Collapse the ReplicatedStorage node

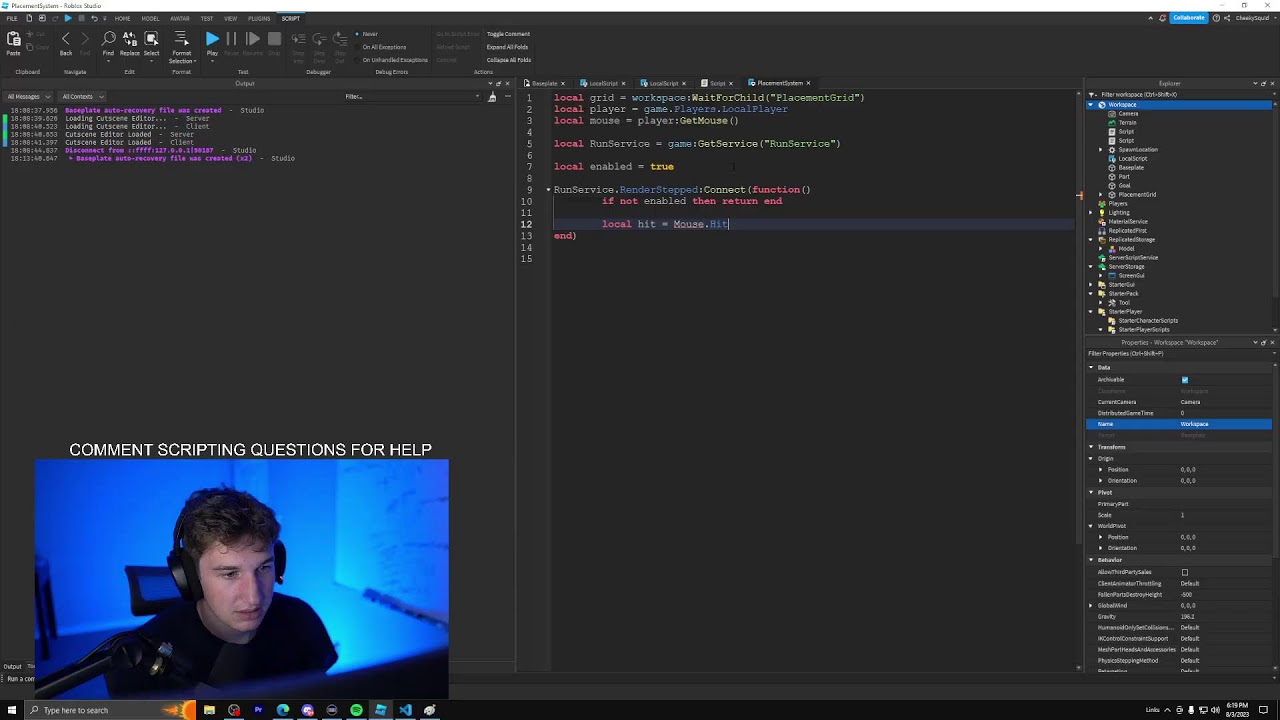click(x=1092, y=240)
